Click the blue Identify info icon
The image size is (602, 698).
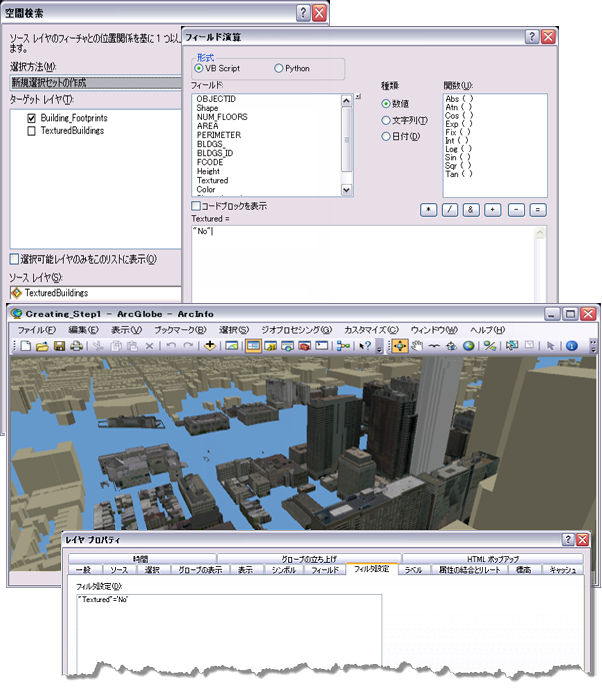coord(572,346)
